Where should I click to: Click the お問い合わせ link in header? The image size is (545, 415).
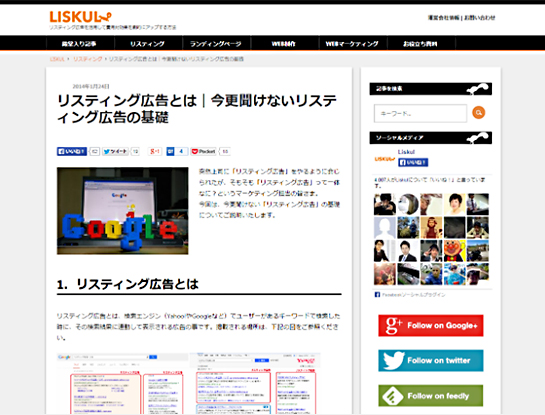click(480, 18)
